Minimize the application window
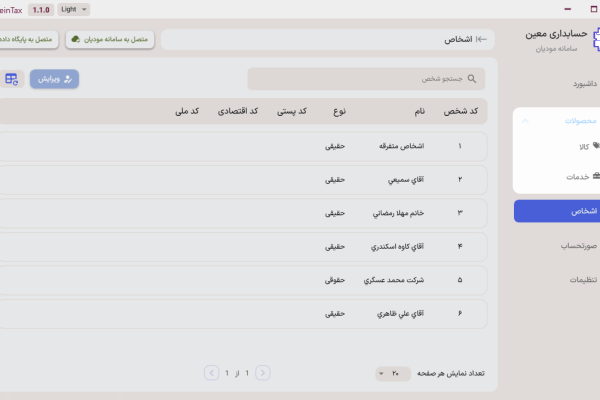Screen dimensions: 600x400 (x=567, y=9)
